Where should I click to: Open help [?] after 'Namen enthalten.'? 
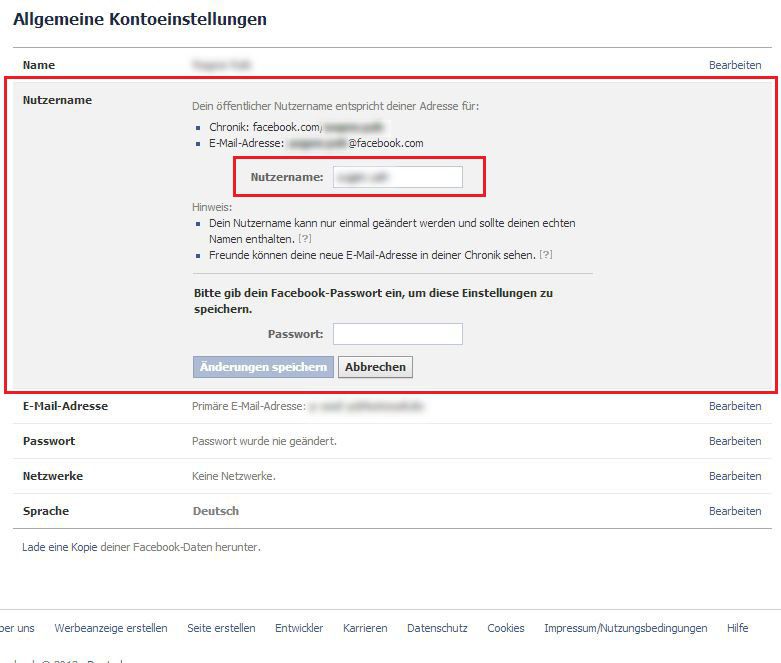[305, 239]
